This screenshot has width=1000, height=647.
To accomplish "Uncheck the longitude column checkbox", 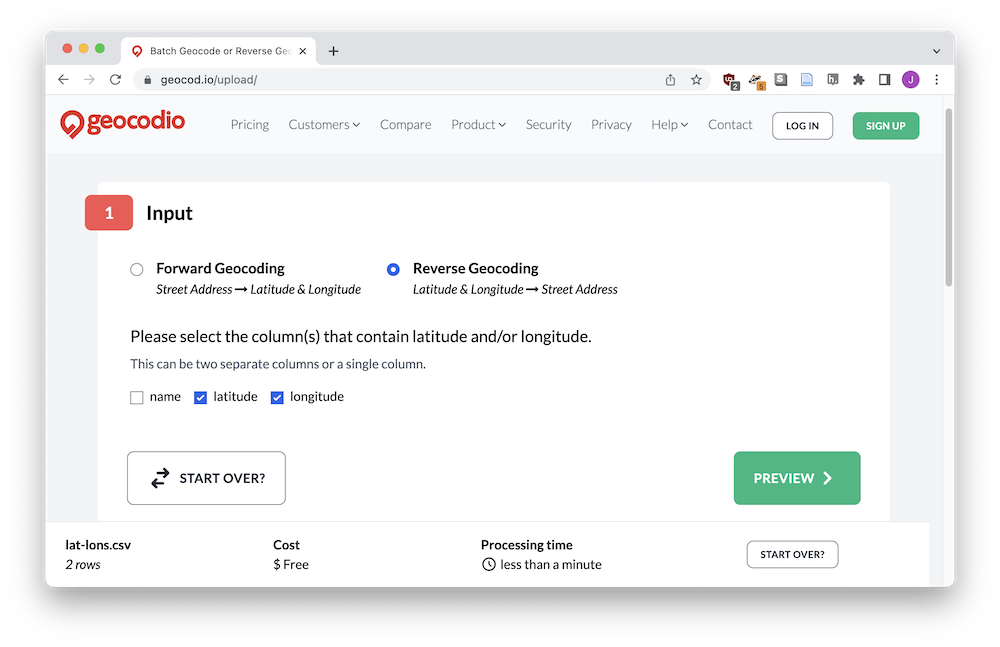I will coord(277,398).
